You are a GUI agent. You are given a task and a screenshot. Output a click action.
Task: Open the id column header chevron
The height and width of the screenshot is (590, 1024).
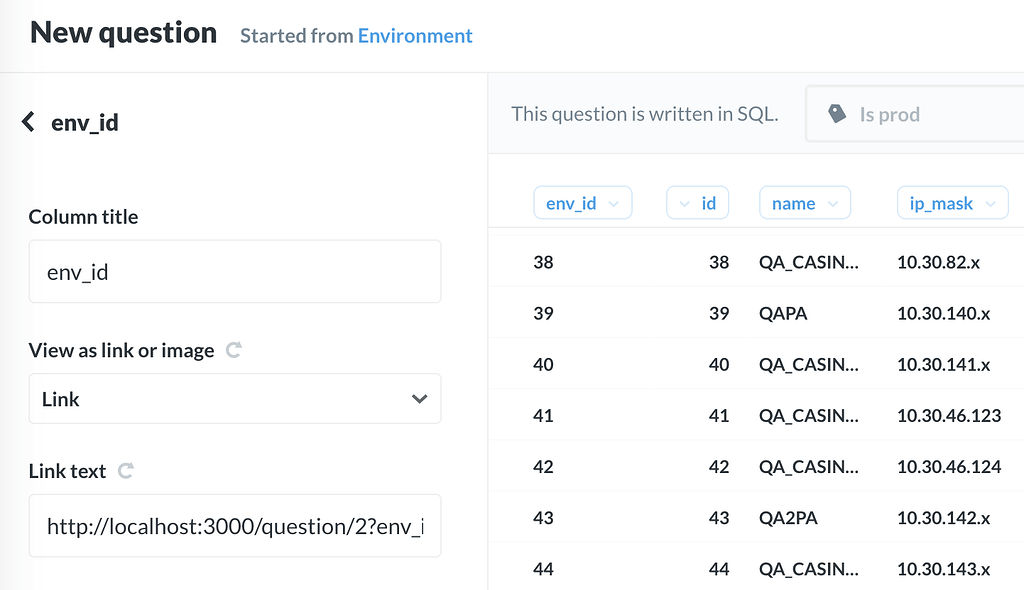683,202
